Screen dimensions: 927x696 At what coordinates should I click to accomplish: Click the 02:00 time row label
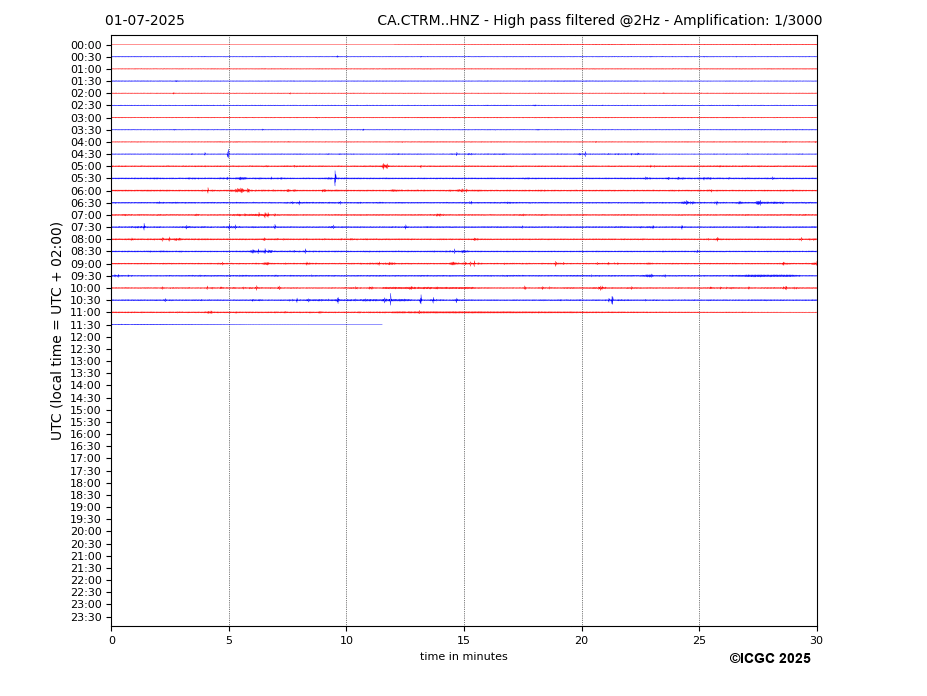click(x=86, y=93)
